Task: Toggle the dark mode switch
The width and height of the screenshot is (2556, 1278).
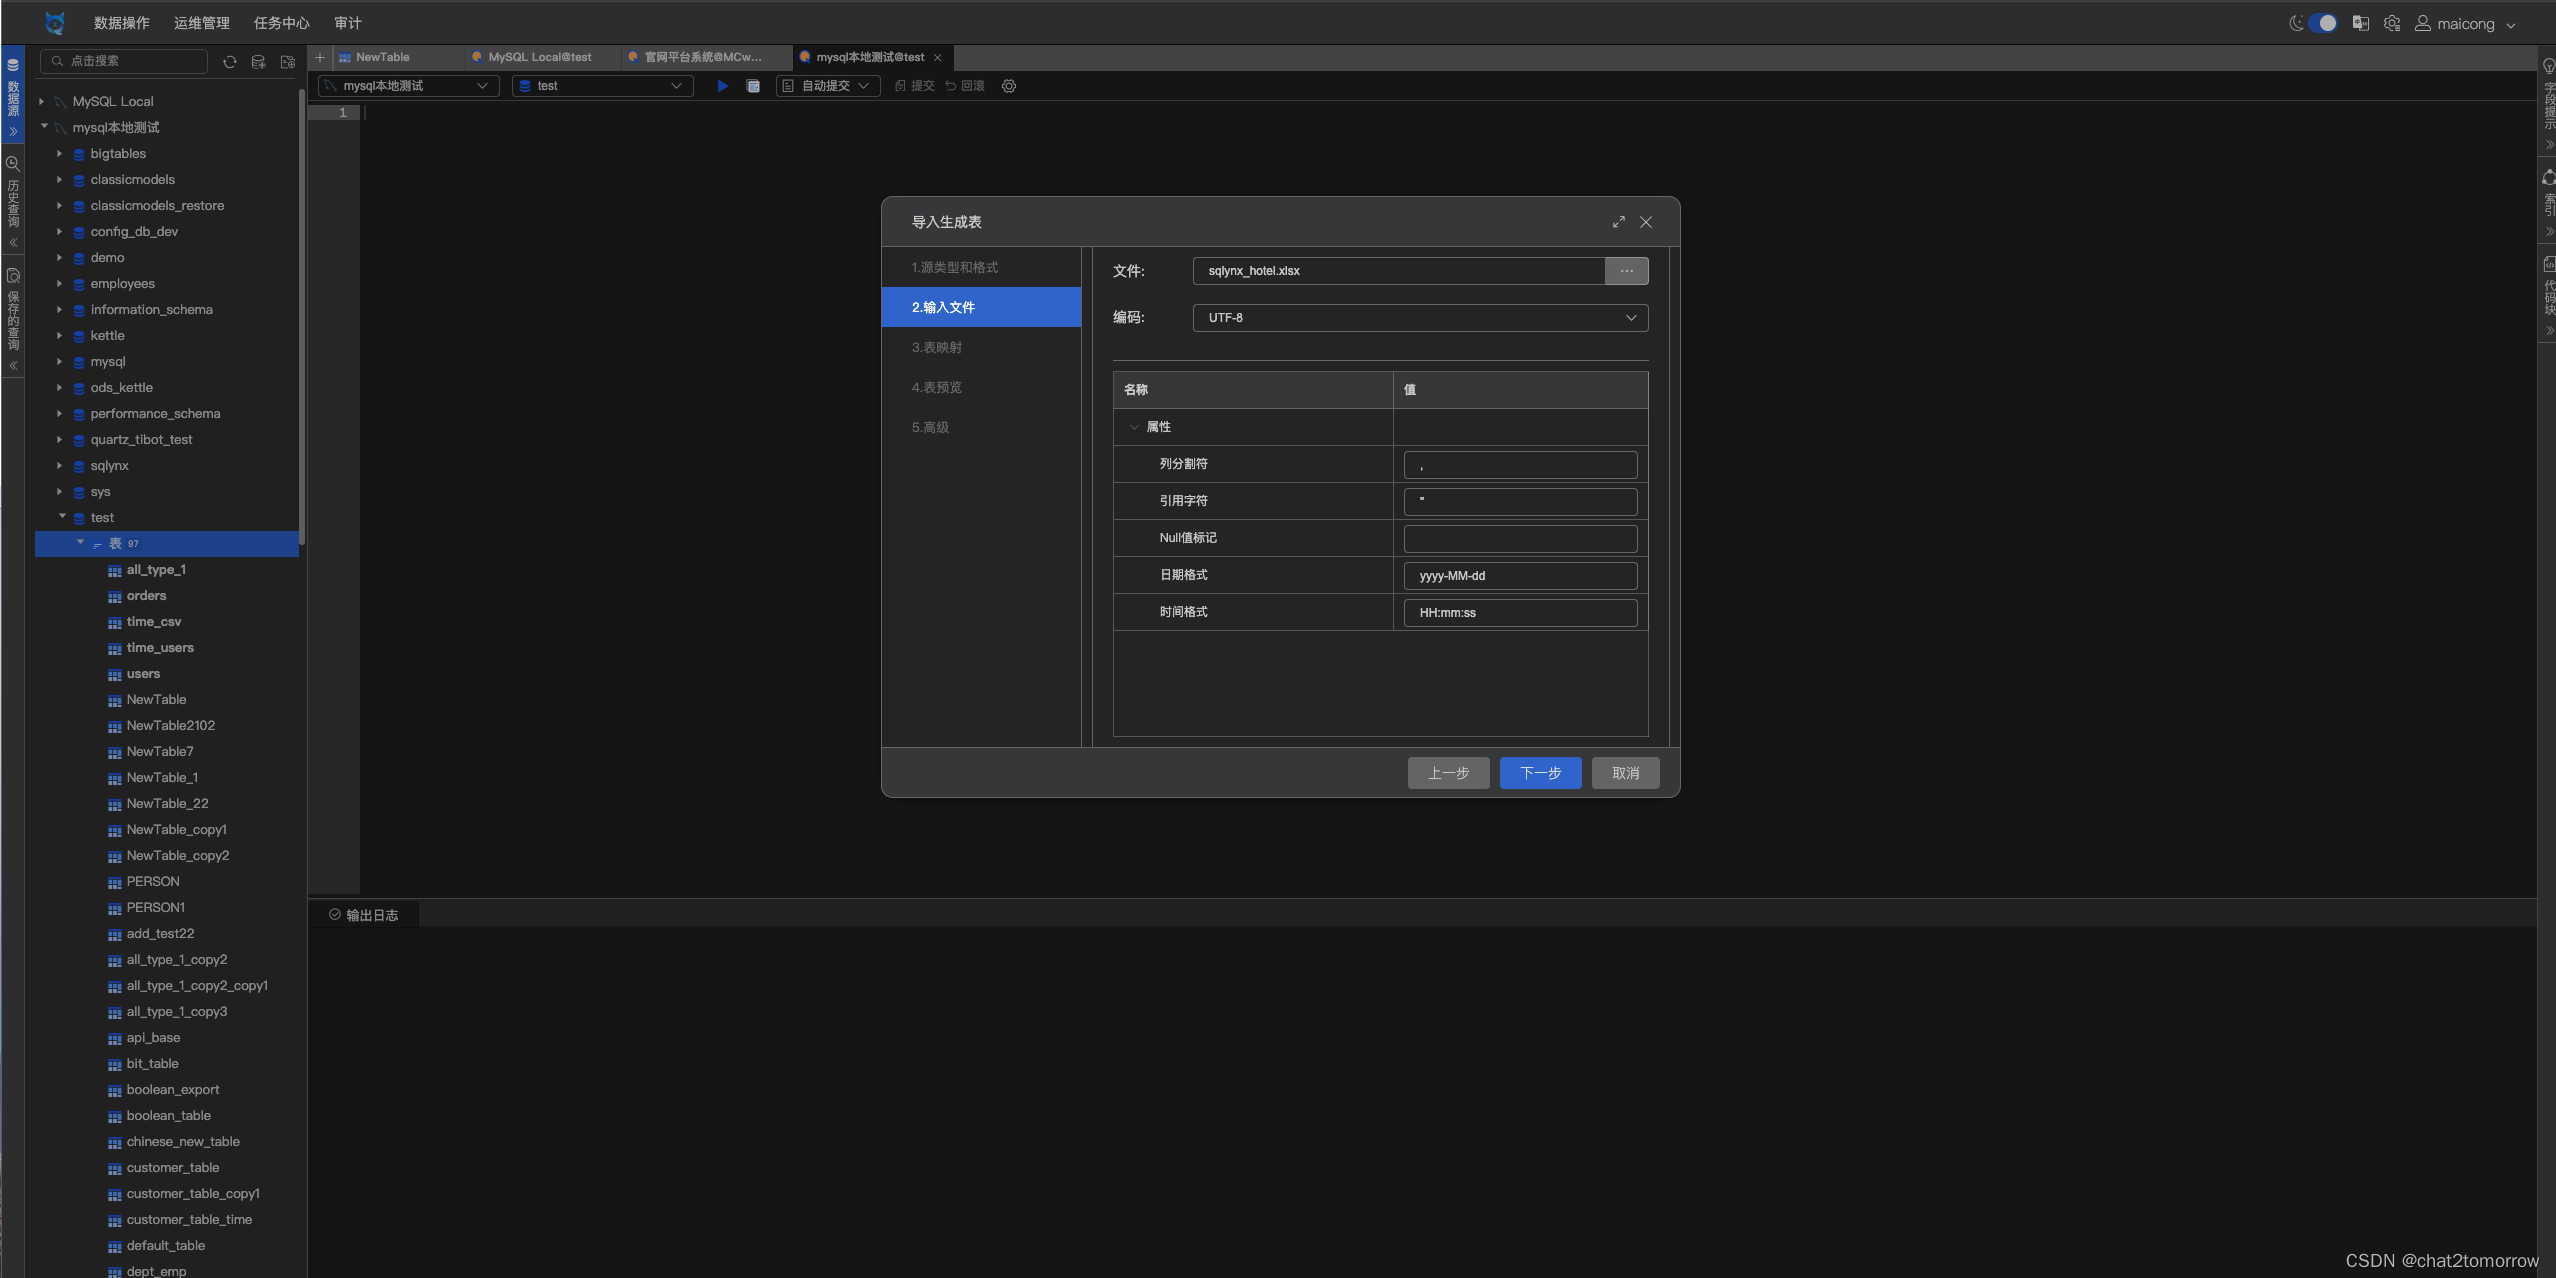Action: [2322, 23]
